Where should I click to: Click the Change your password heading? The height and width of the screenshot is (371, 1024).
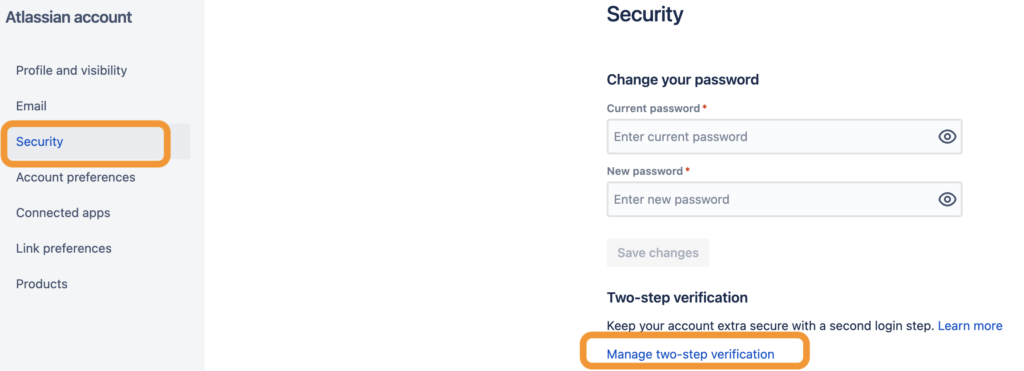coord(682,80)
